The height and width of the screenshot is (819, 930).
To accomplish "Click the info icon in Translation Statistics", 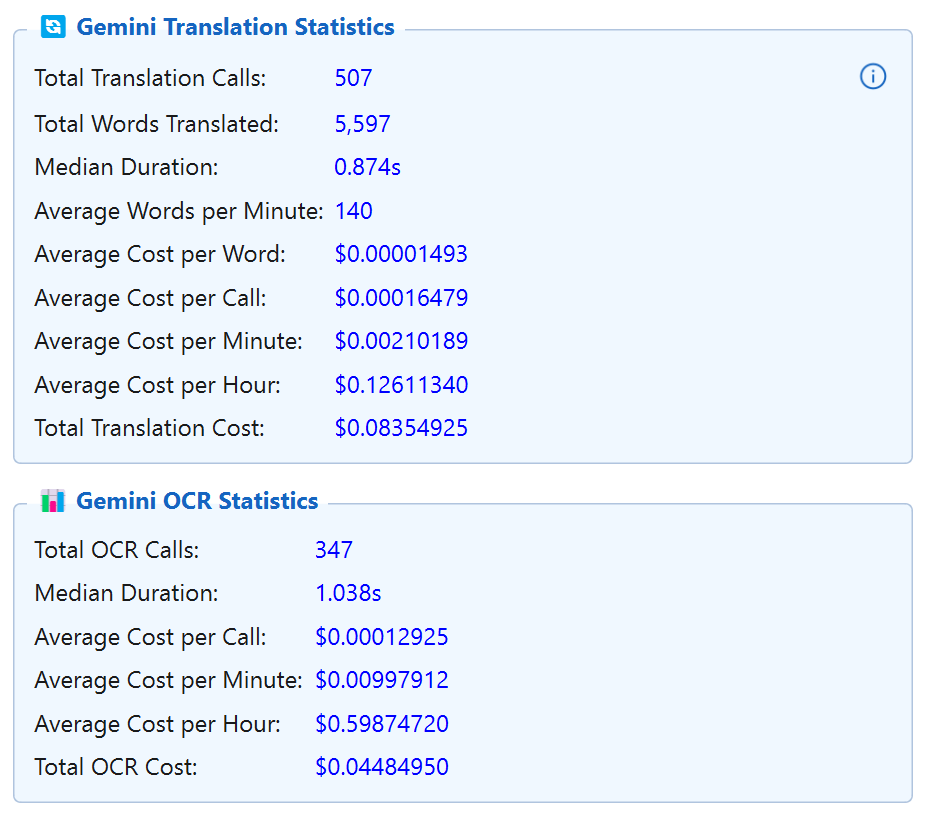I will click(x=872, y=77).
